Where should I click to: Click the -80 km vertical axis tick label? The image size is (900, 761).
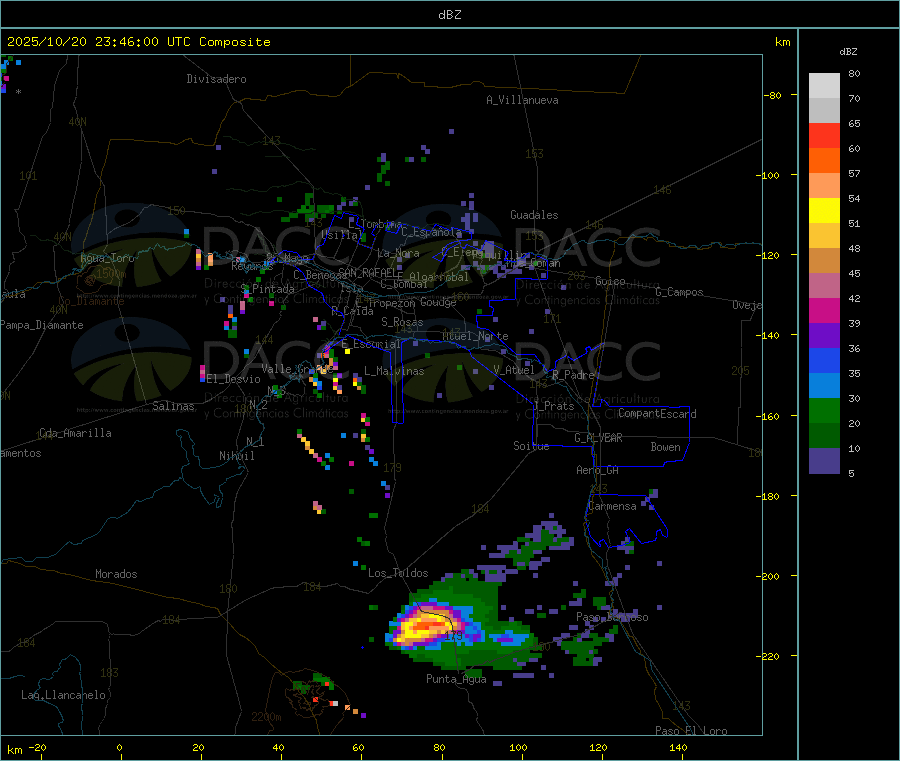coord(772,95)
